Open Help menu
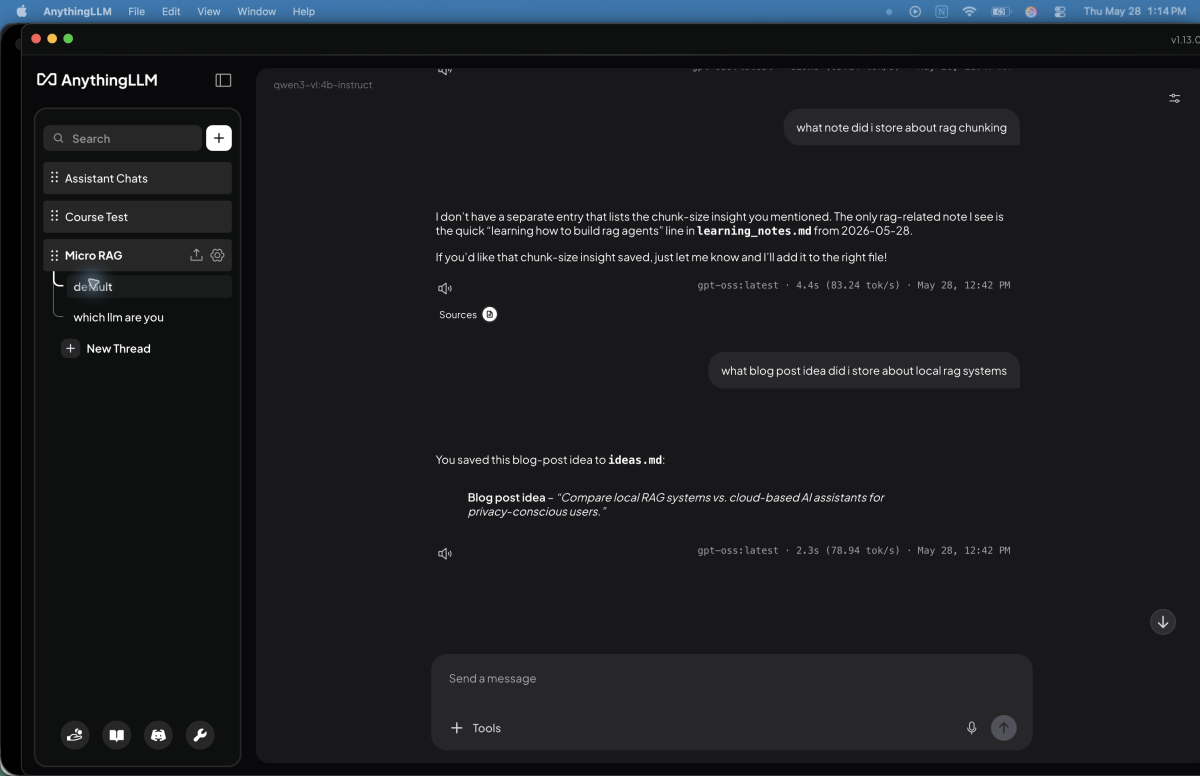1200x776 pixels. 304,11
